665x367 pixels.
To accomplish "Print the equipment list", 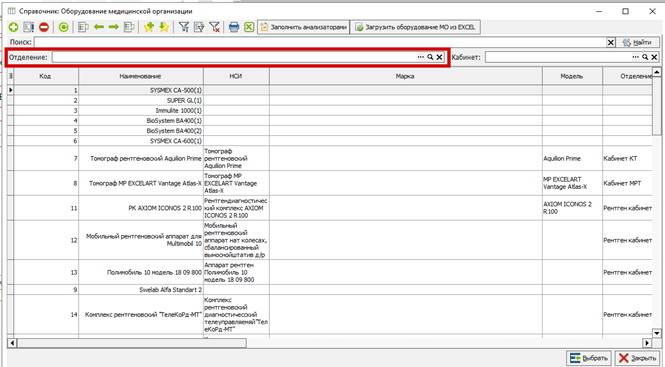I will pos(234,28).
